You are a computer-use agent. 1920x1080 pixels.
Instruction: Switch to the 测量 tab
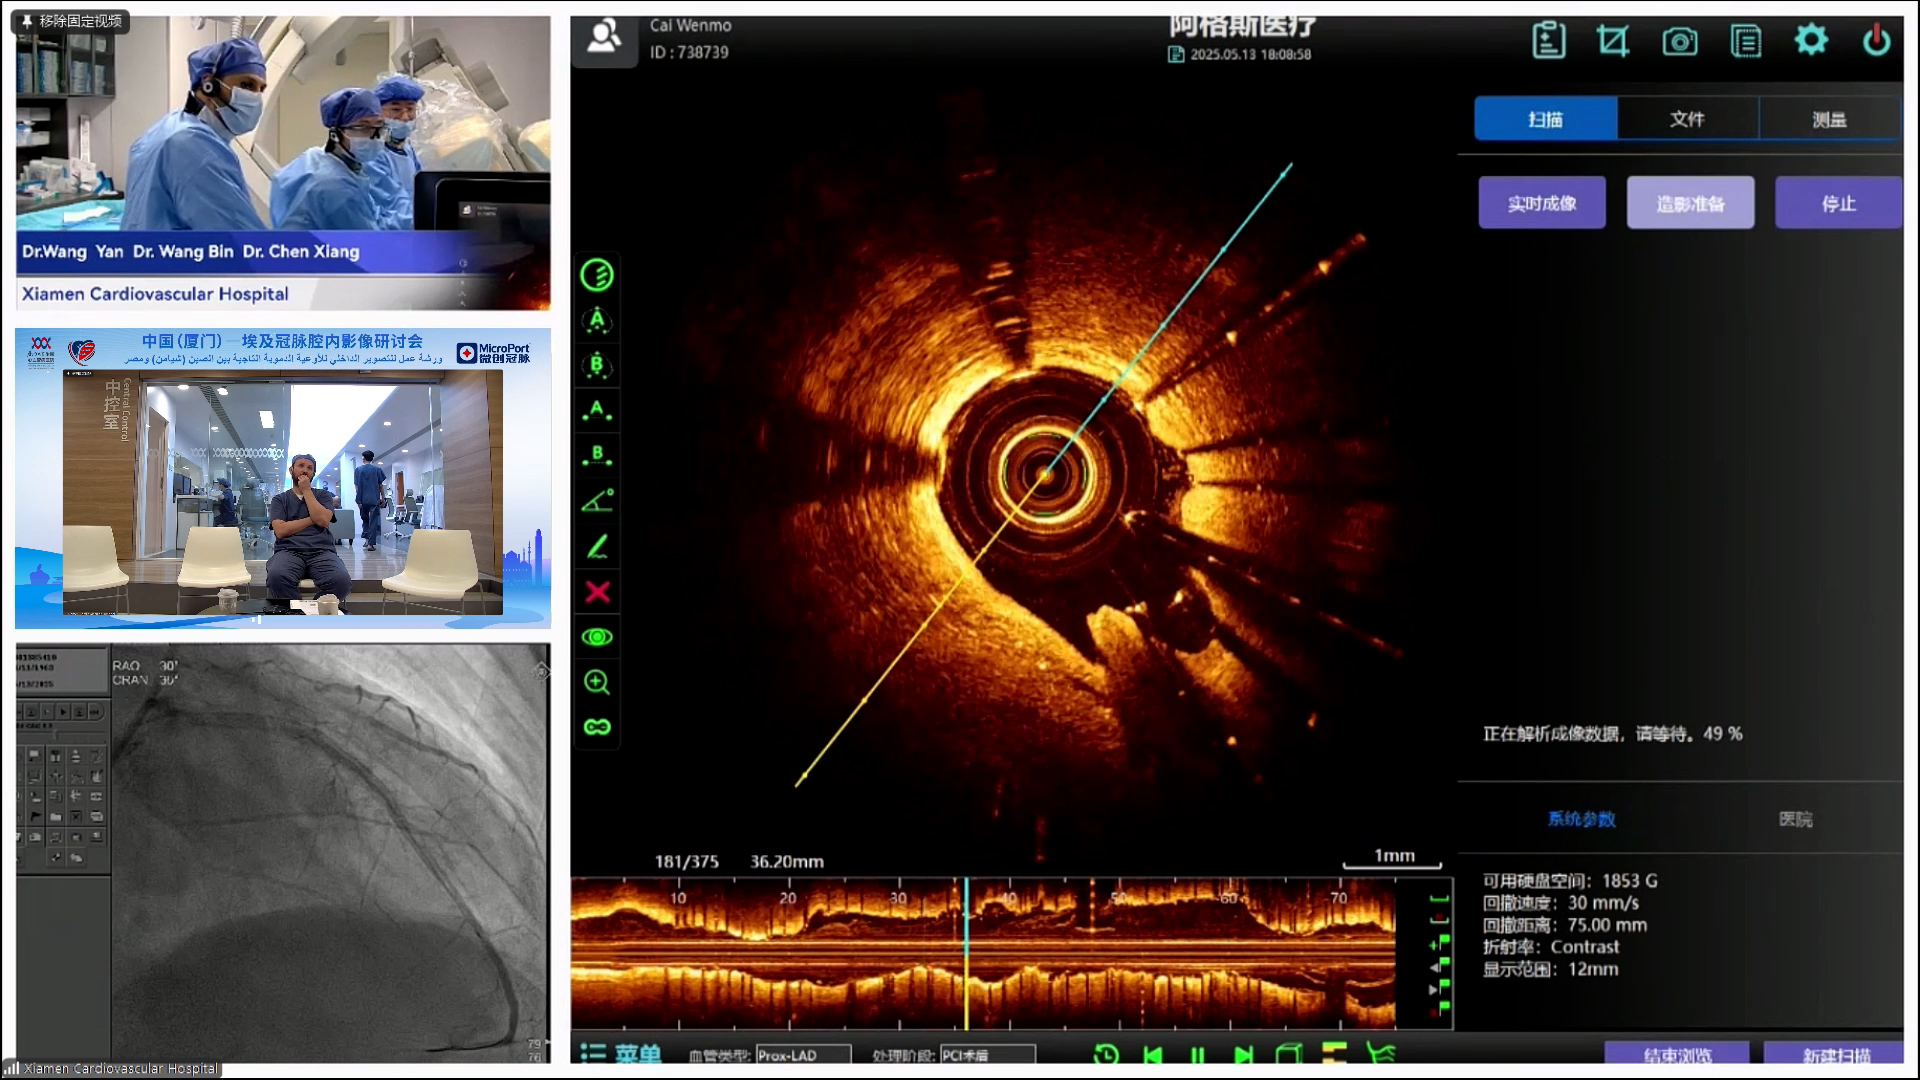1829,119
